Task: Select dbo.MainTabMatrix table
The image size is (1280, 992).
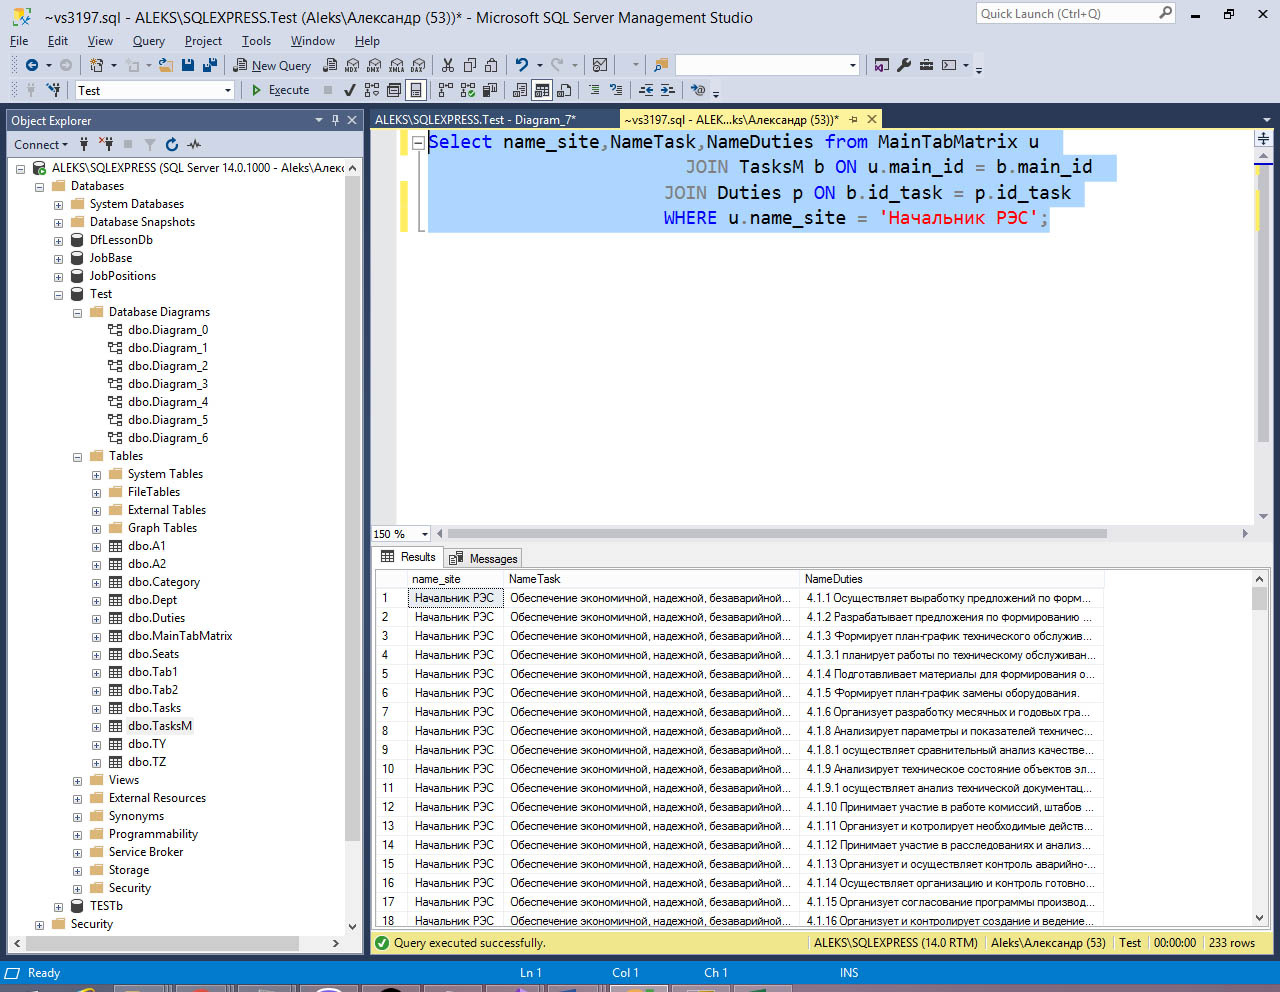Action: pos(179,636)
